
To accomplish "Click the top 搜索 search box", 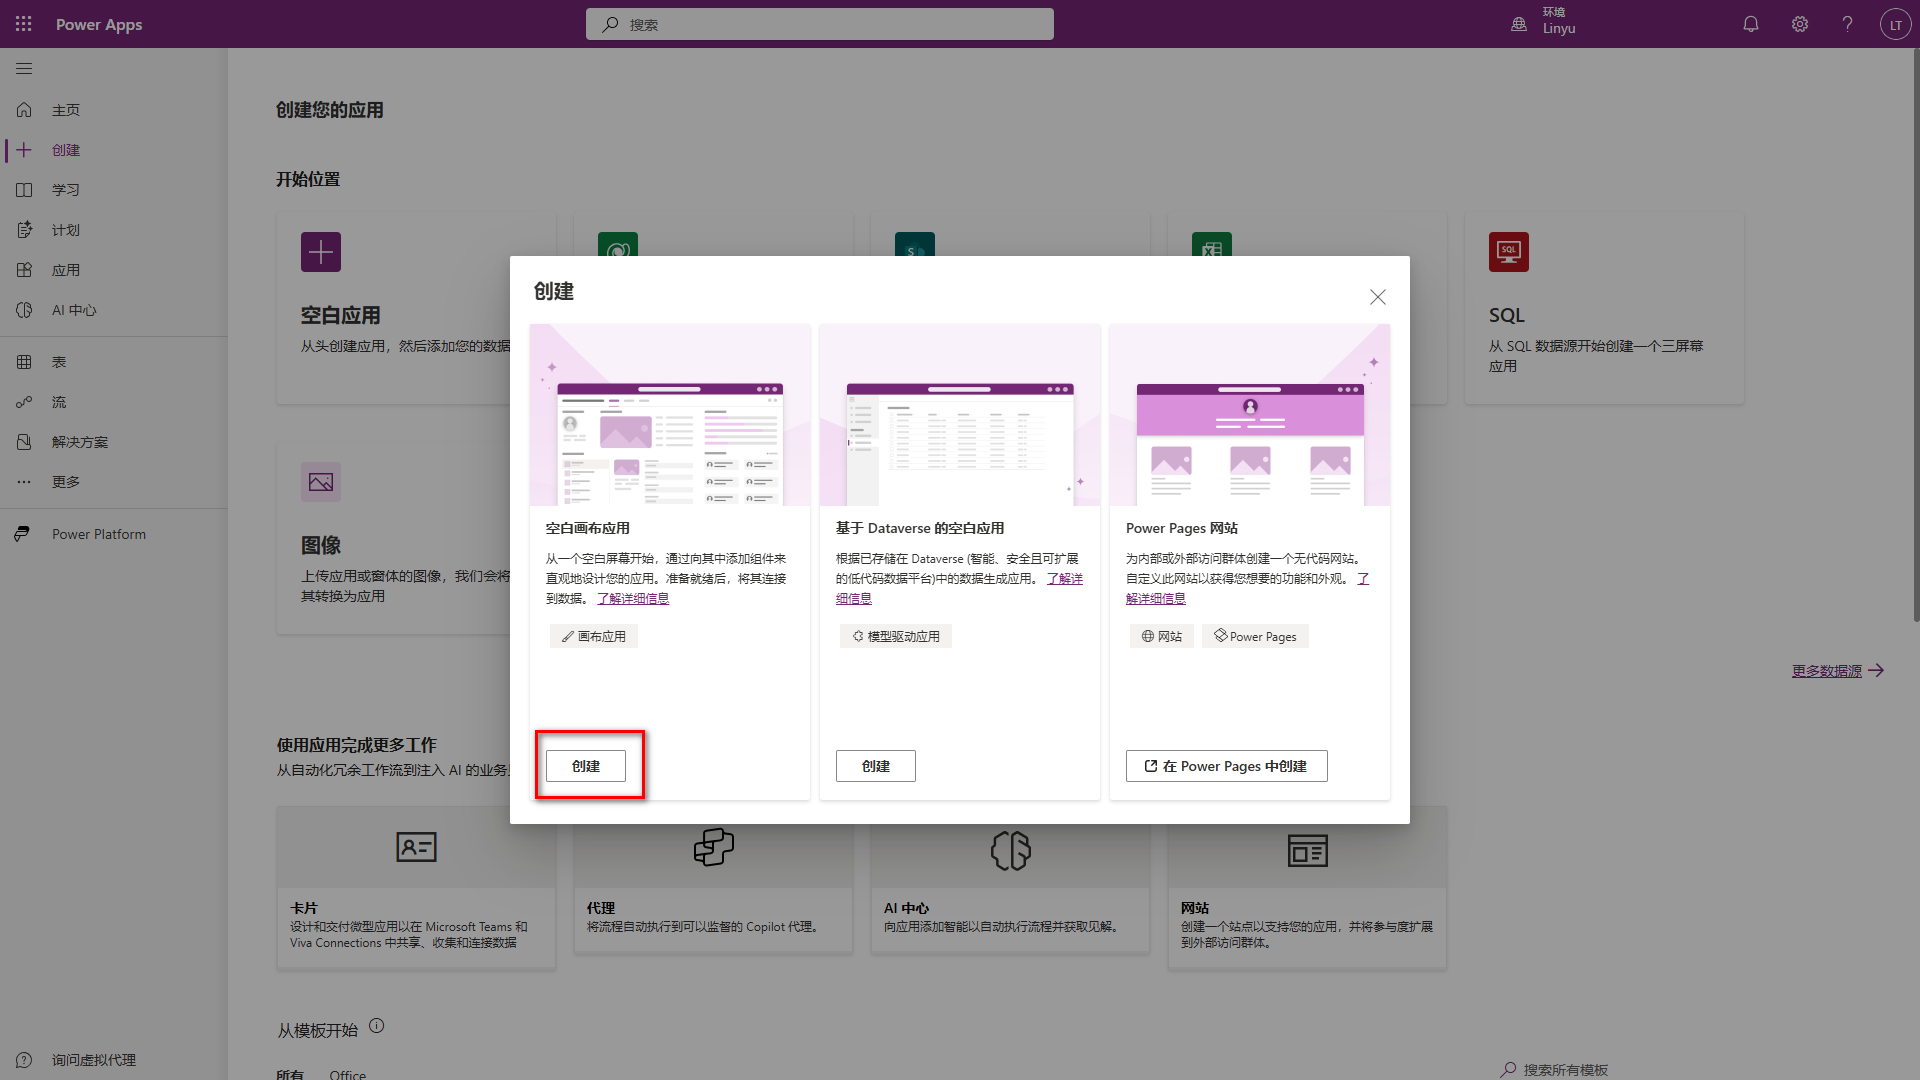I will tap(820, 24).
